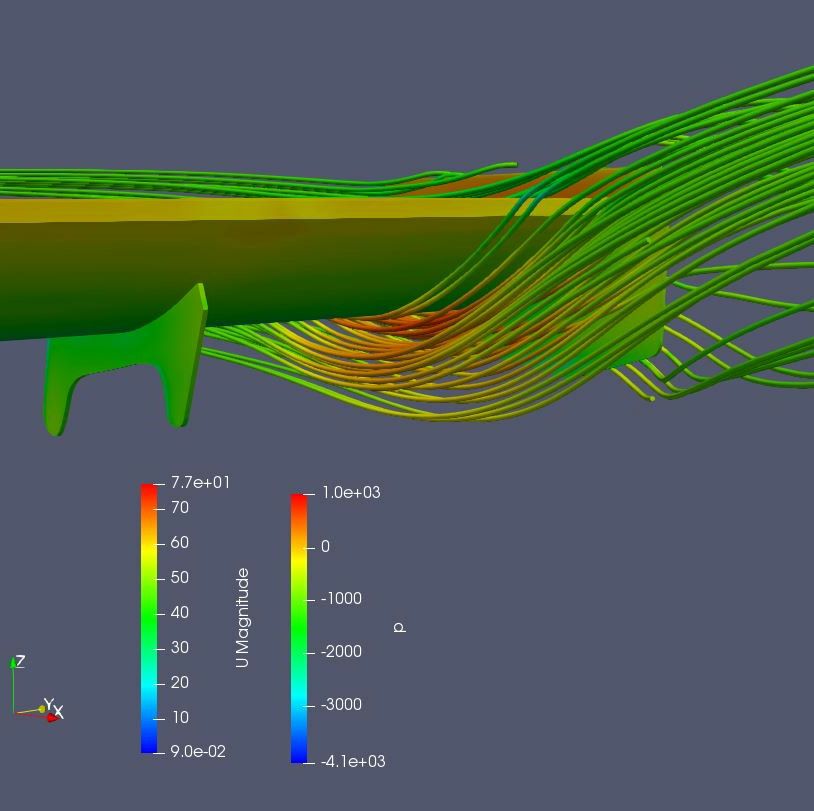
Task: Click the 1.0e+03 pressure maximum label
Action: pos(351,493)
